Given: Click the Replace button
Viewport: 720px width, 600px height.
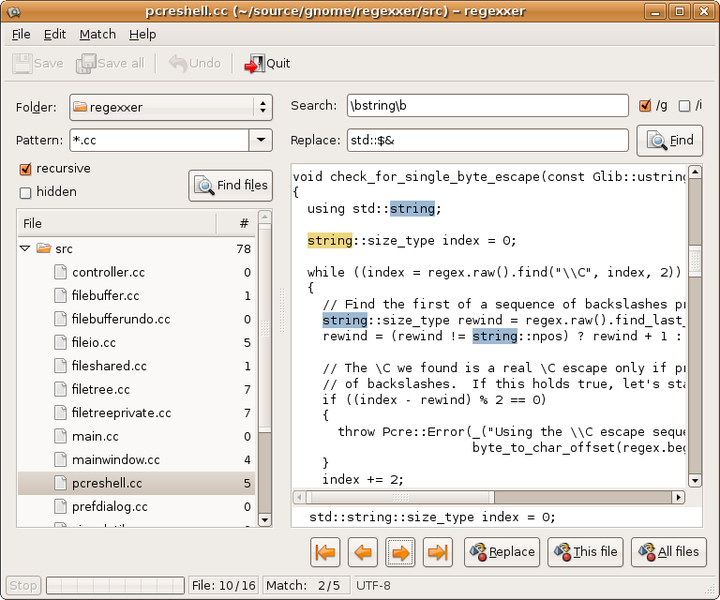Looking at the screenshot, I should coord(502,552).
